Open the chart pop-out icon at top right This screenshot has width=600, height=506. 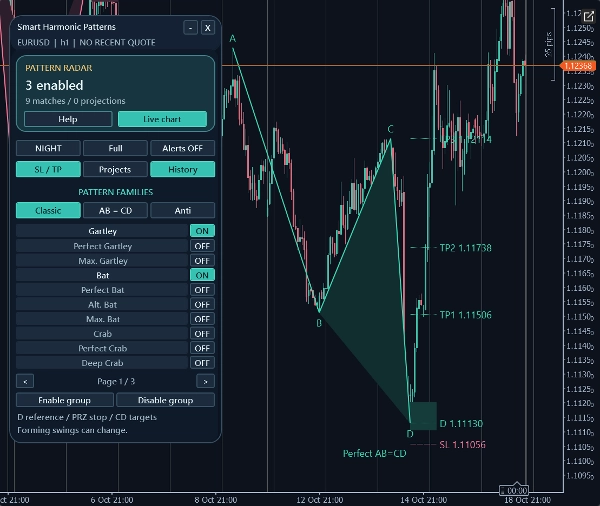click(x=589, y=16)
